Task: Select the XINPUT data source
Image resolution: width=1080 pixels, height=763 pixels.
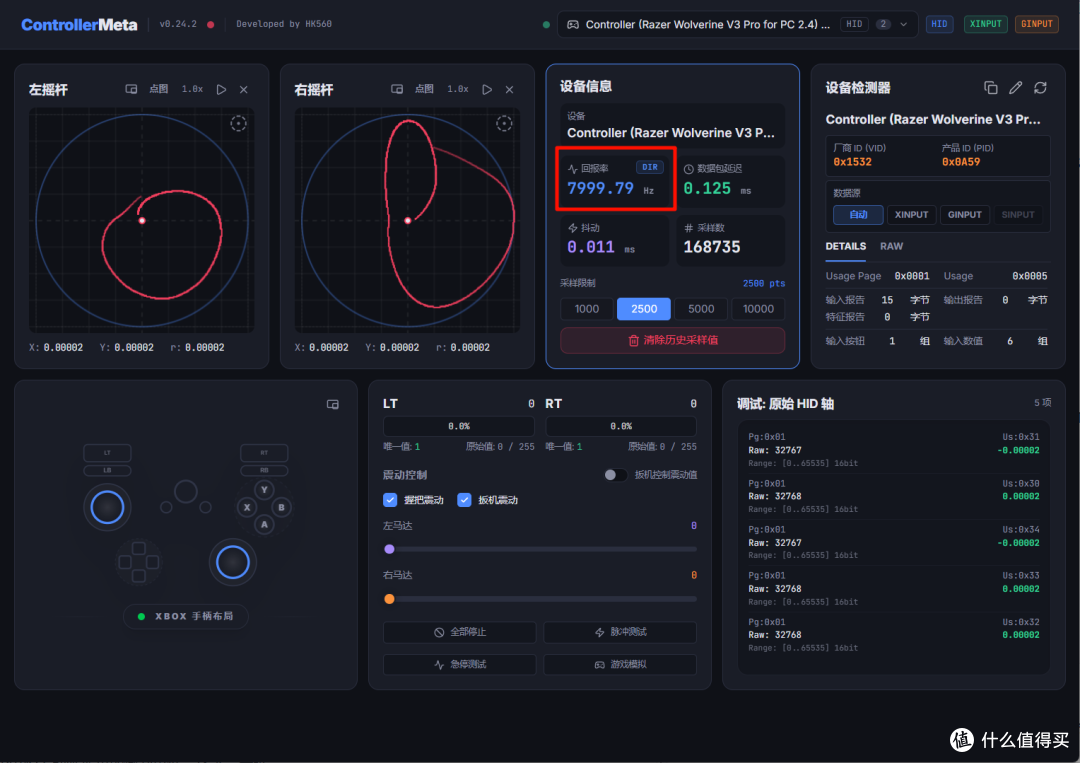Action: [911, 215]
